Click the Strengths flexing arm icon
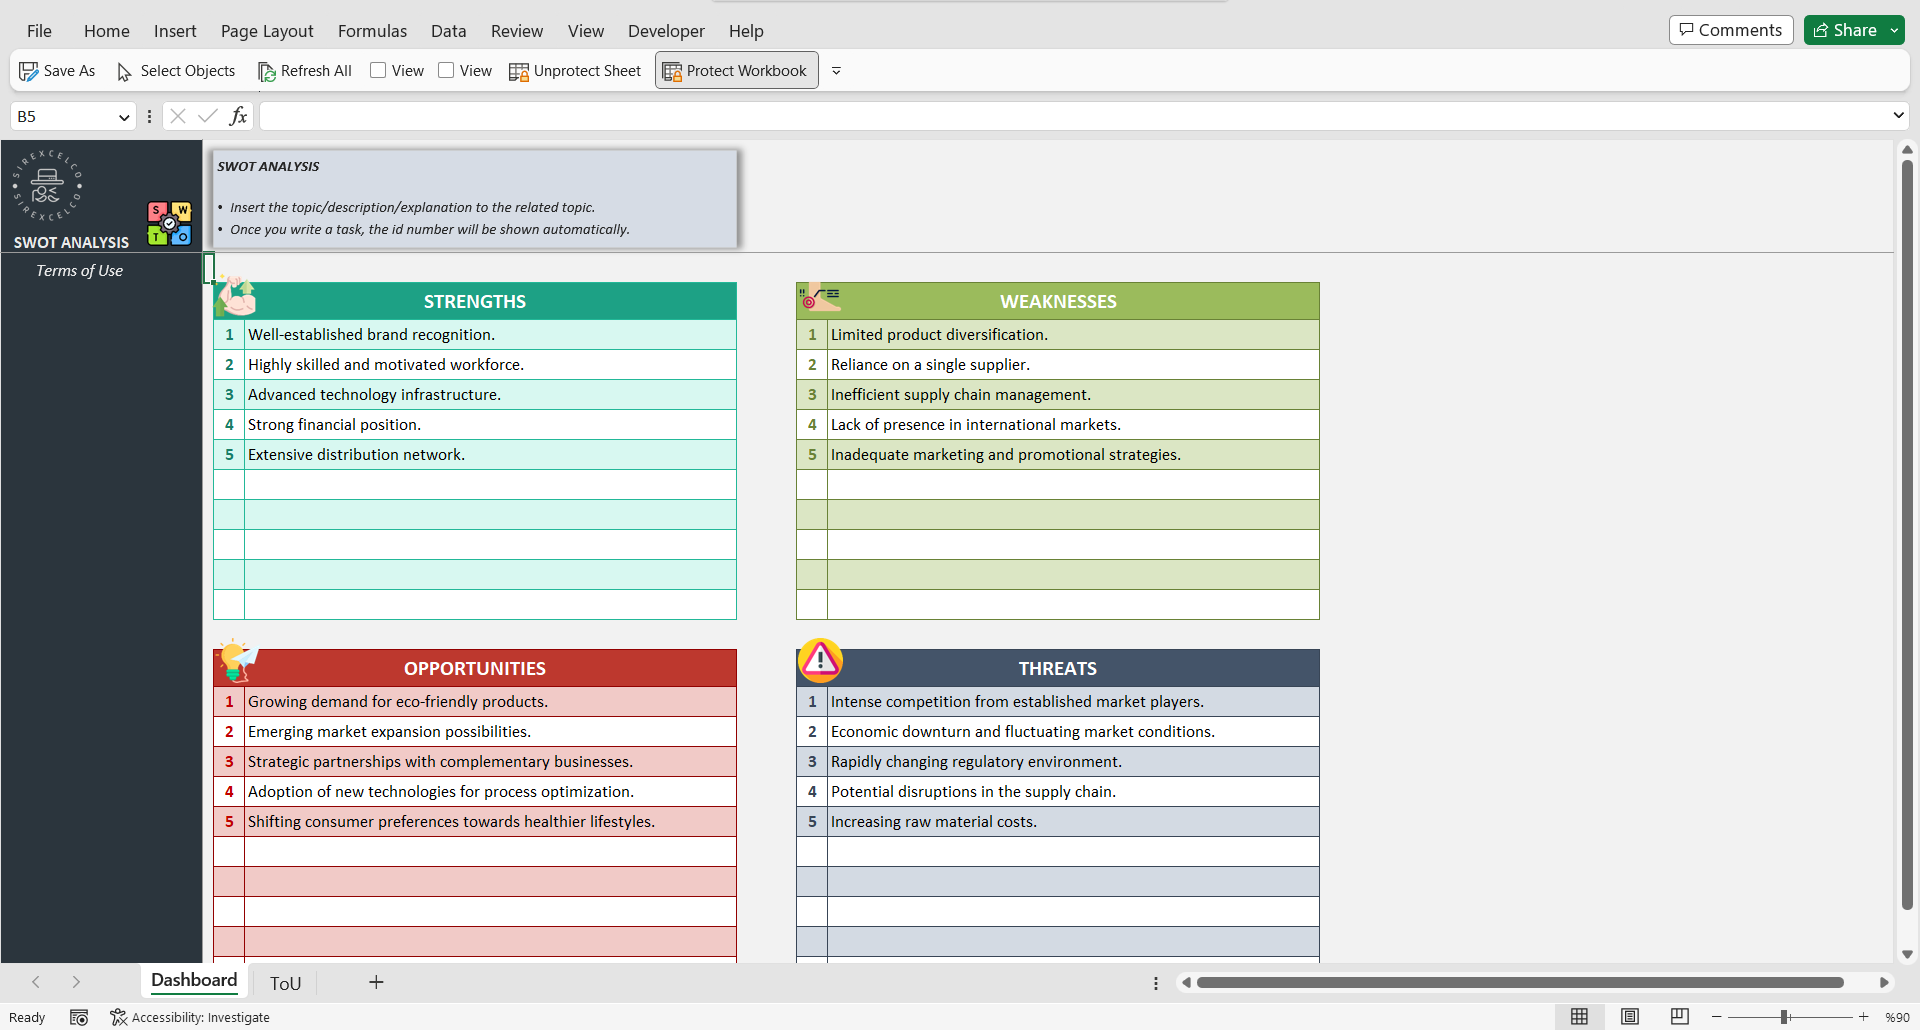The width and height of the screenshot is (1920, 1031). tap(237, 295)
